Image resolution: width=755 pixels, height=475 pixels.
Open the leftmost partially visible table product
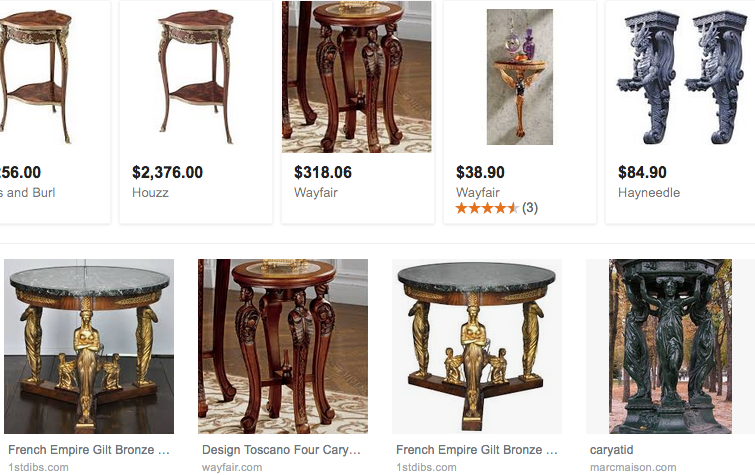tap(35, 76)
